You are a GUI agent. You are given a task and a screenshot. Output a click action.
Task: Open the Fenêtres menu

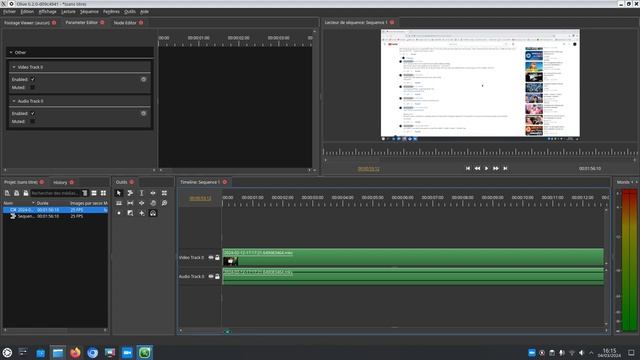coord(111,12)
